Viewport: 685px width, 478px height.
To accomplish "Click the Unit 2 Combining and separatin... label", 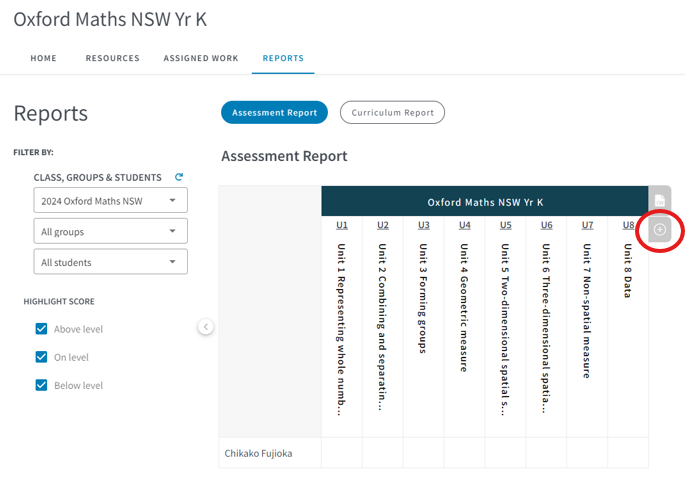I will [x=382, y=327].
